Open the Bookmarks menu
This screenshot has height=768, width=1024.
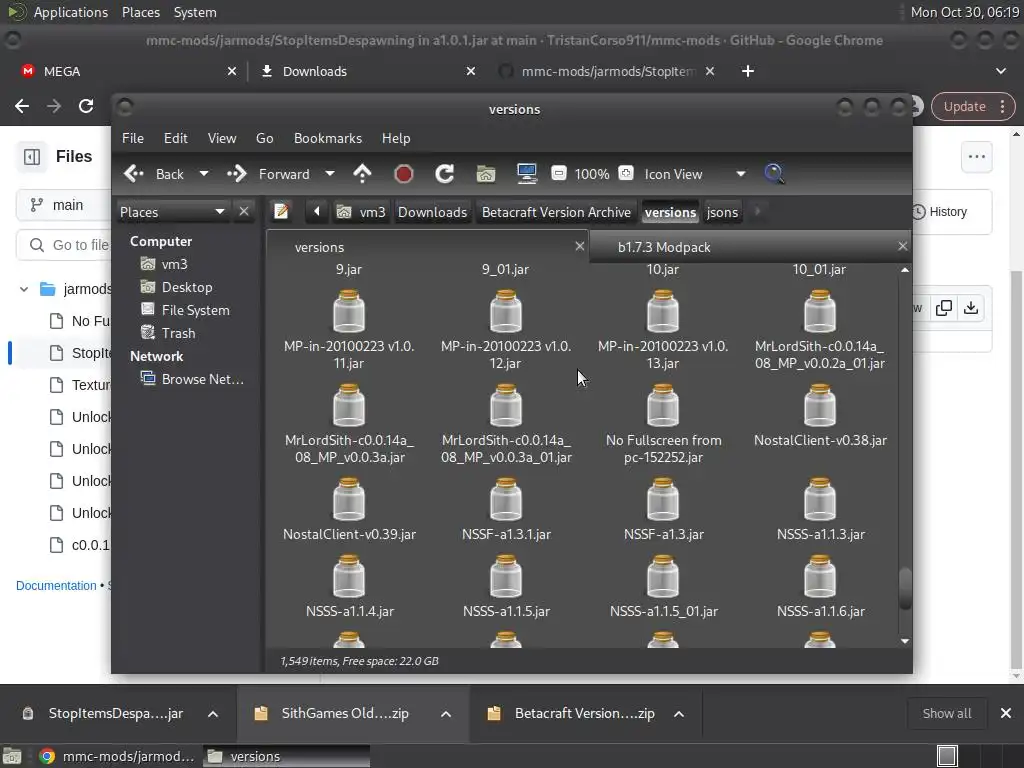click(x=328, y=138)
